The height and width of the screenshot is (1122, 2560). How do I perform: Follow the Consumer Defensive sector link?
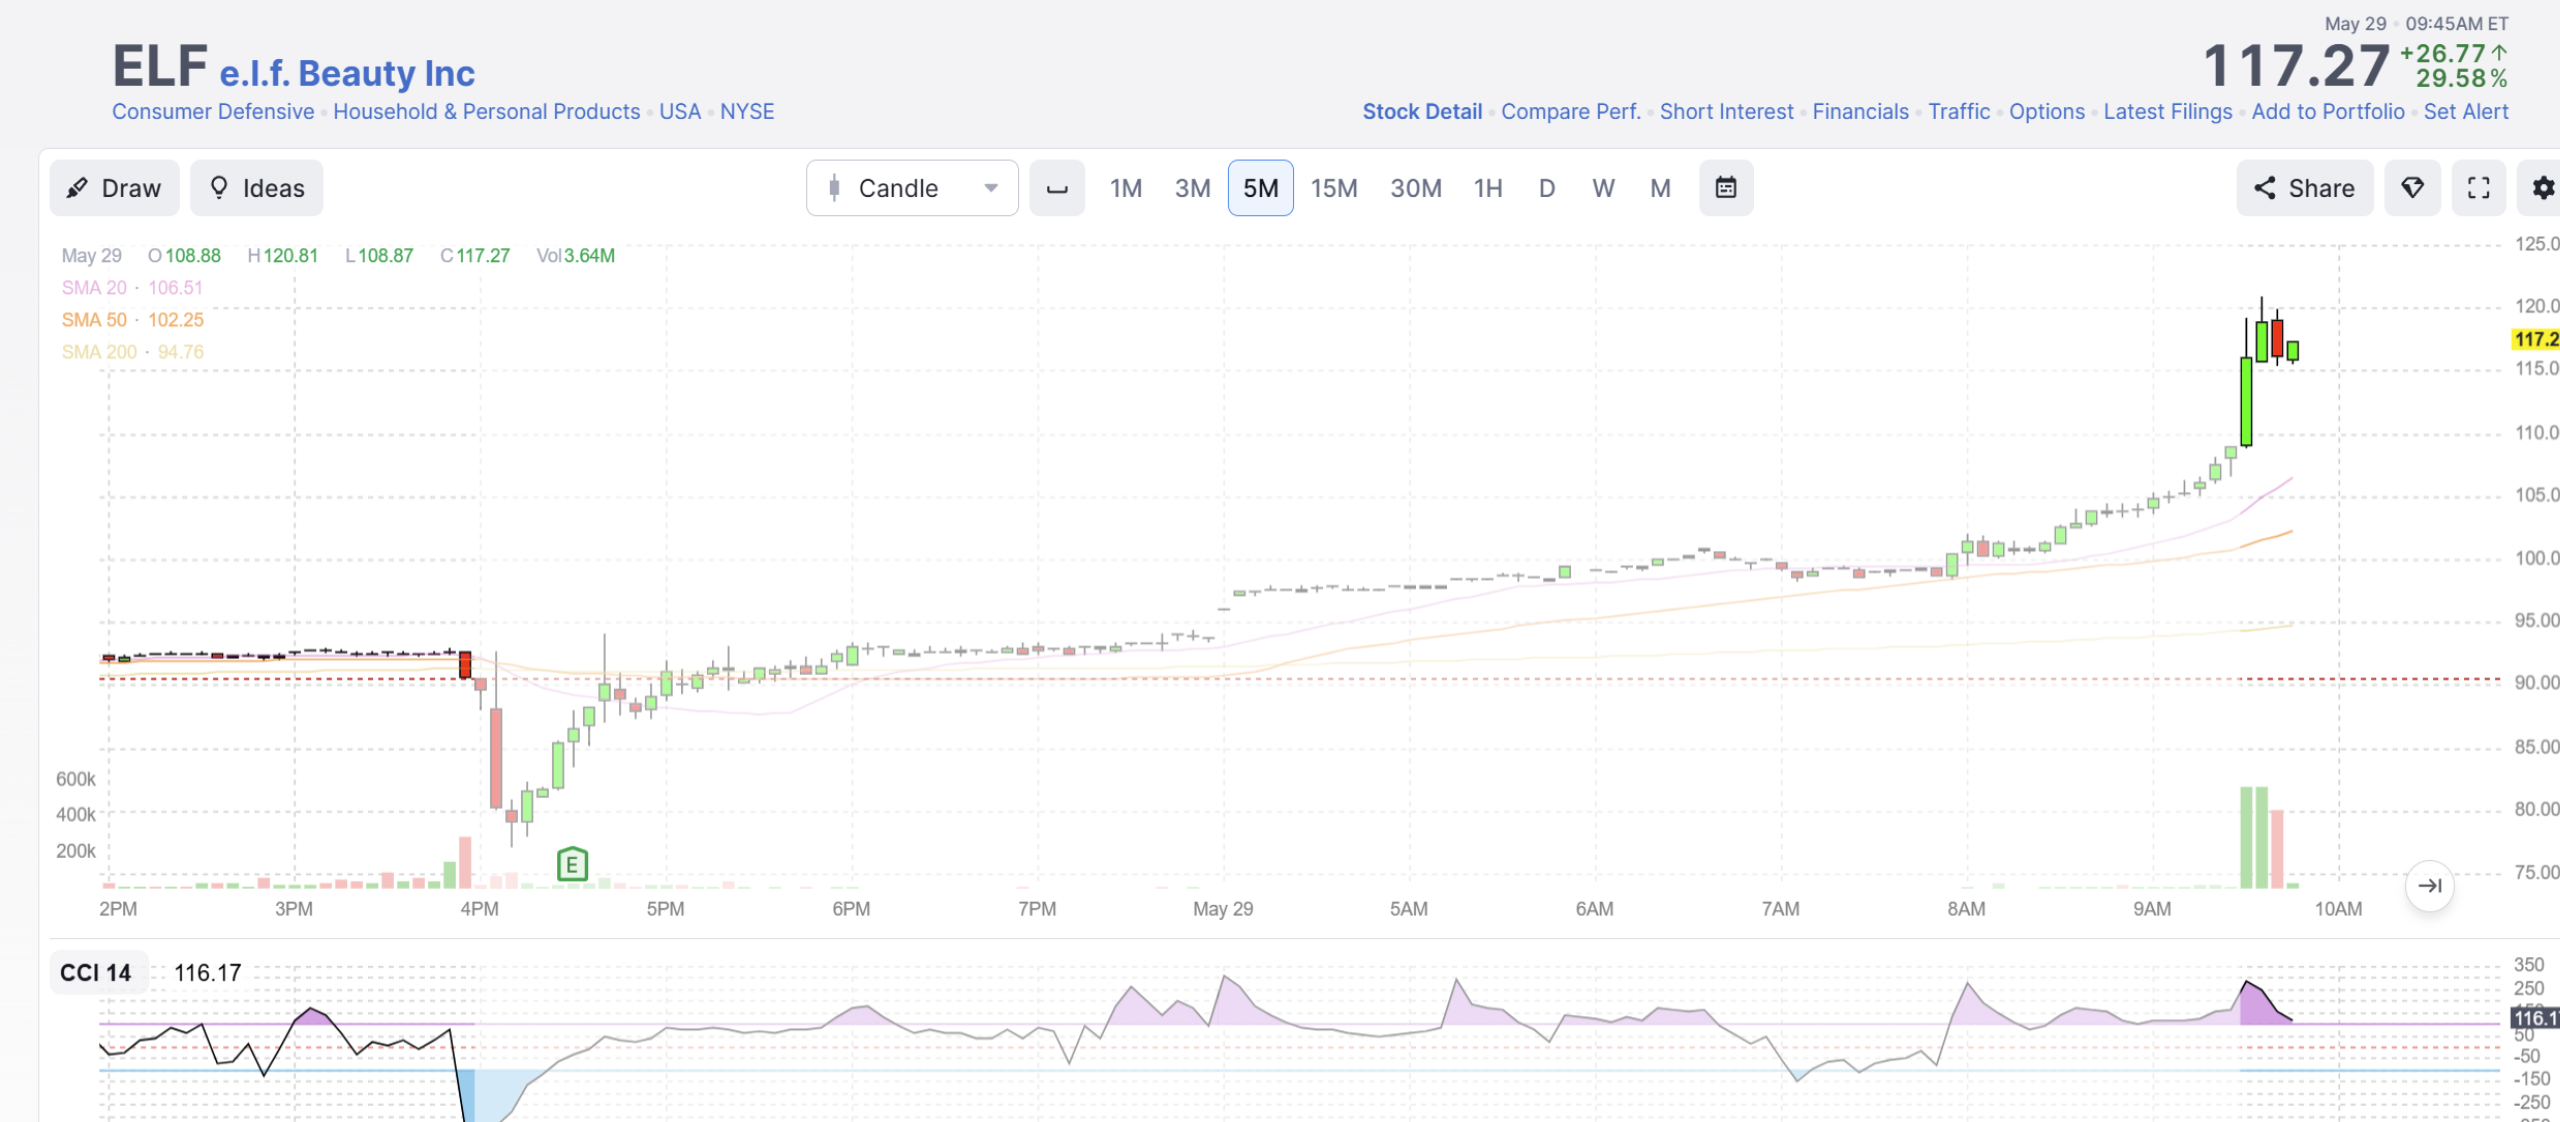213,112
